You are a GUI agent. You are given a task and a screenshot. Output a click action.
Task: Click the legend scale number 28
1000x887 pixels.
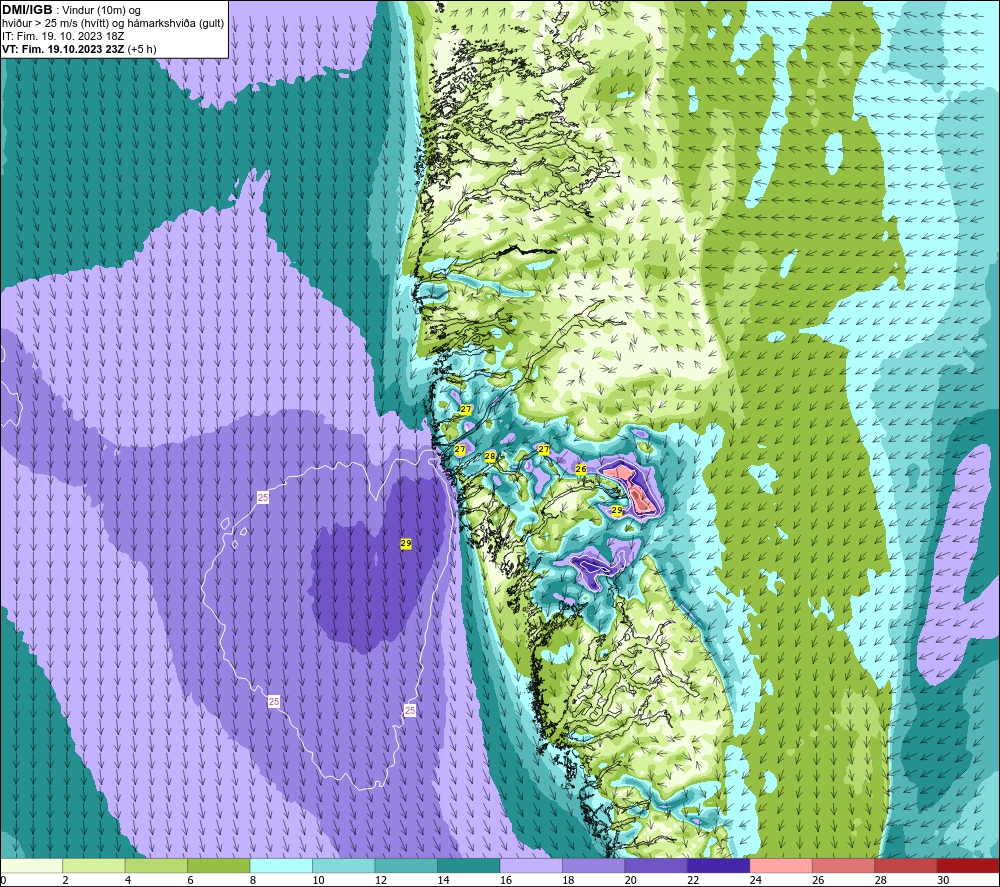(881, 880)
